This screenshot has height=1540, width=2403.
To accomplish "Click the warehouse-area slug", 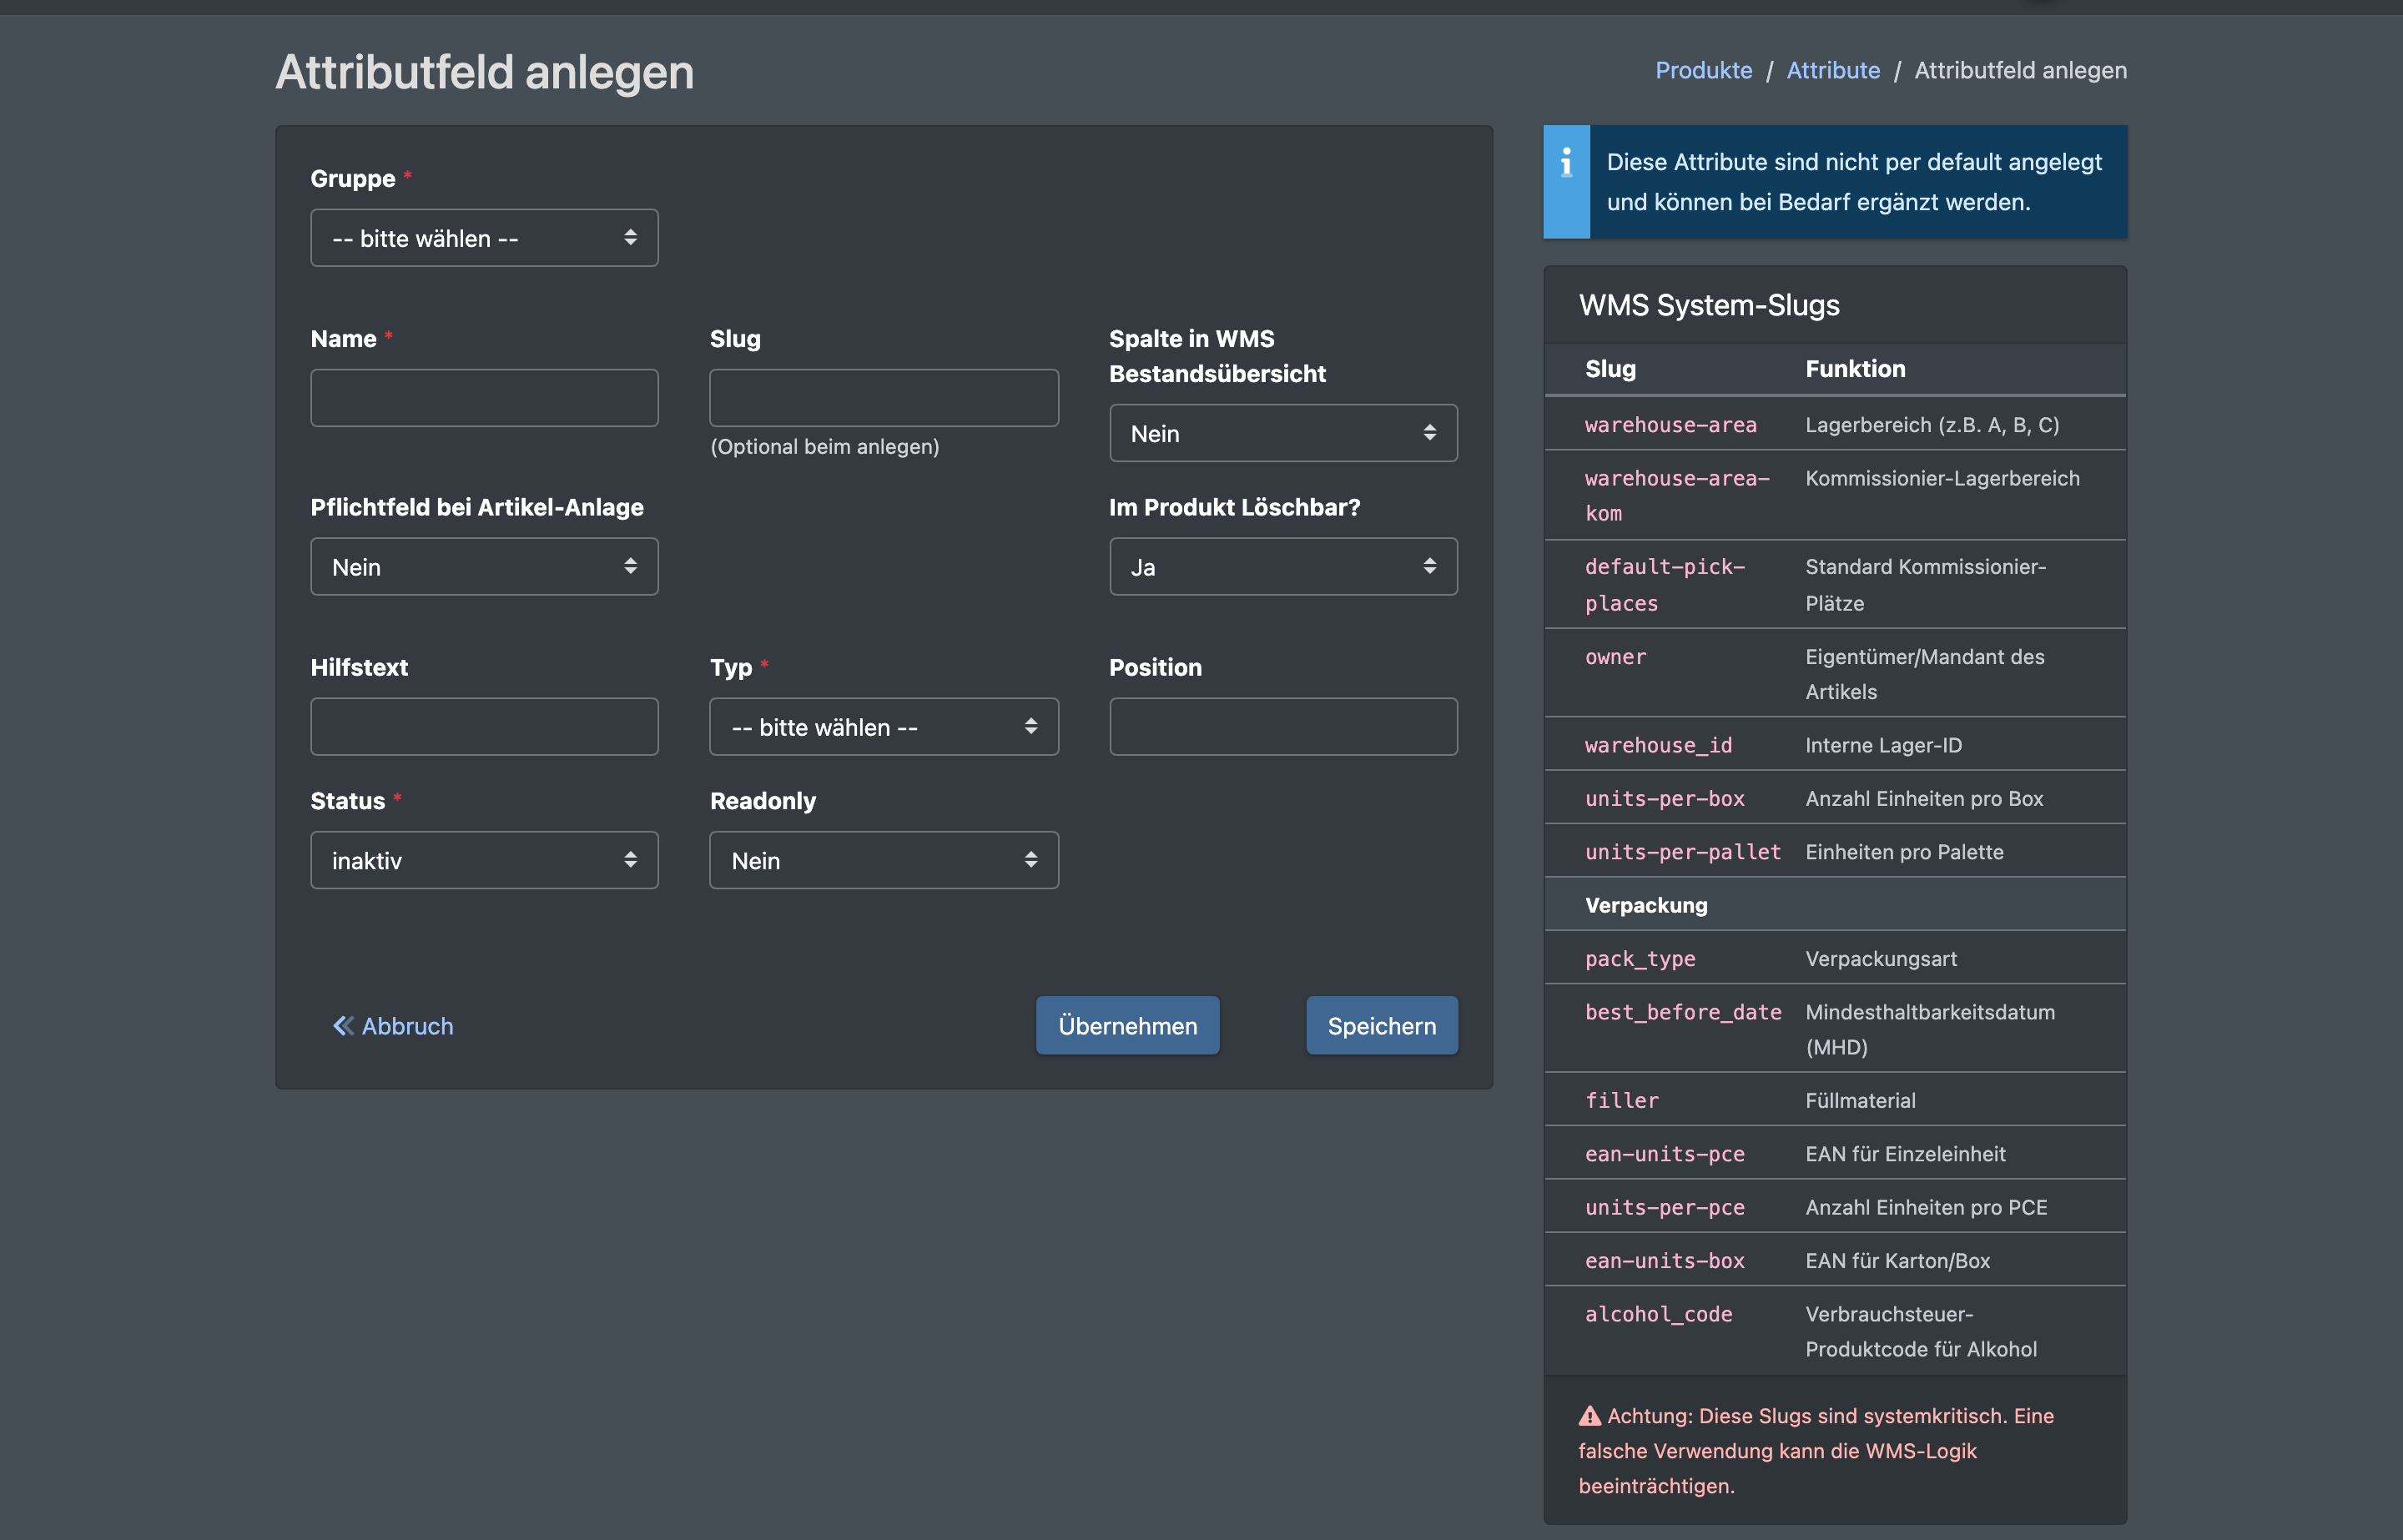I will tap(1670, 425).
